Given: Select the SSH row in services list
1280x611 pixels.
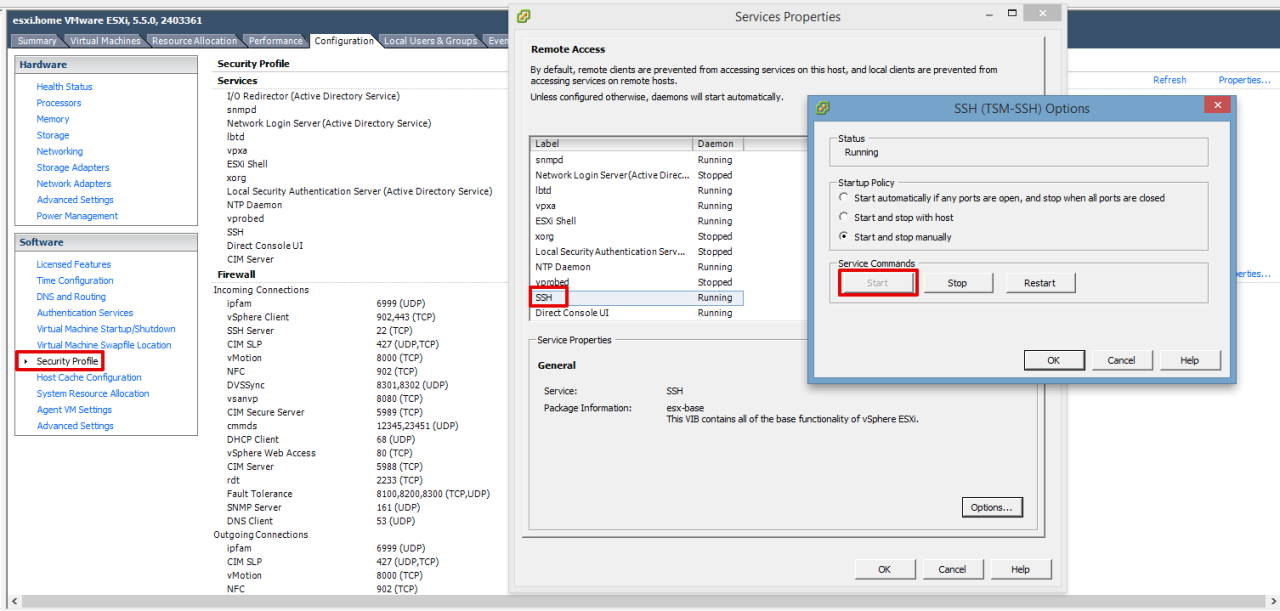Looking at the screenshot, I should click(637, 298).
